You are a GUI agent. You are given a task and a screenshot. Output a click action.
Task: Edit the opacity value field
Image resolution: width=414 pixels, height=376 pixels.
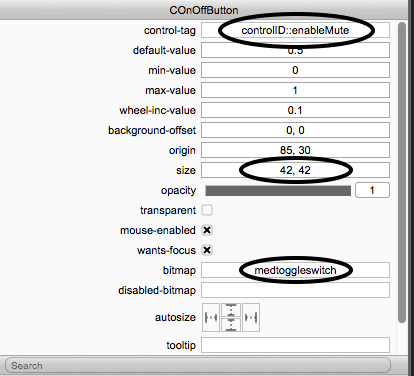coord(372,190)
